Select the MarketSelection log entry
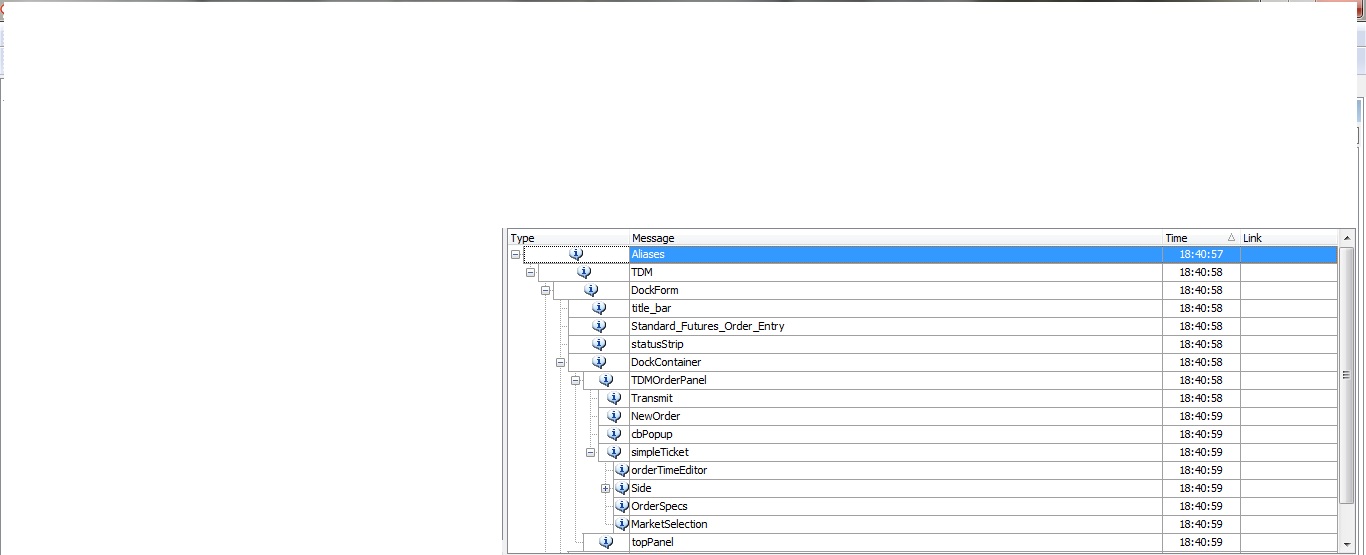The height and width of the screenshot is (555, 1366). pos(669,525)
